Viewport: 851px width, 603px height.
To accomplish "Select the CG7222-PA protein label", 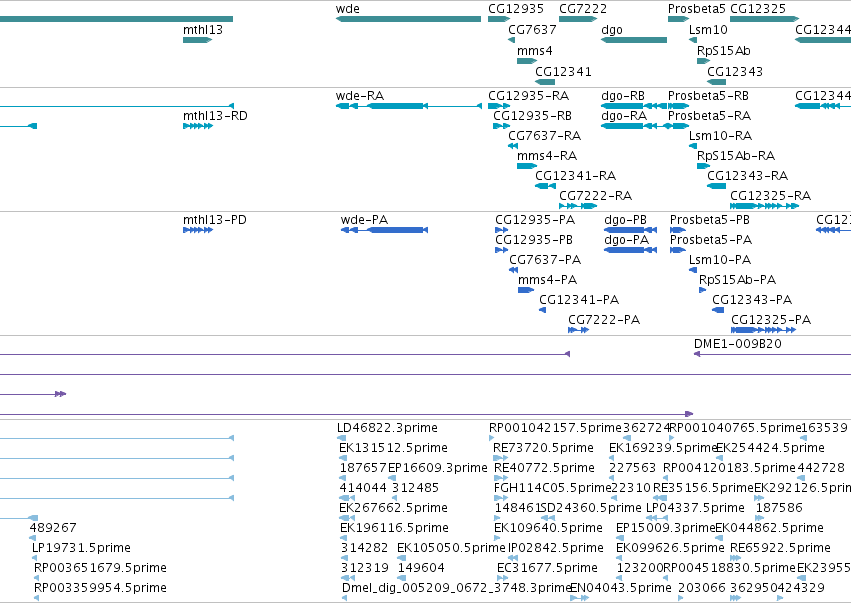I will (604, 320).
